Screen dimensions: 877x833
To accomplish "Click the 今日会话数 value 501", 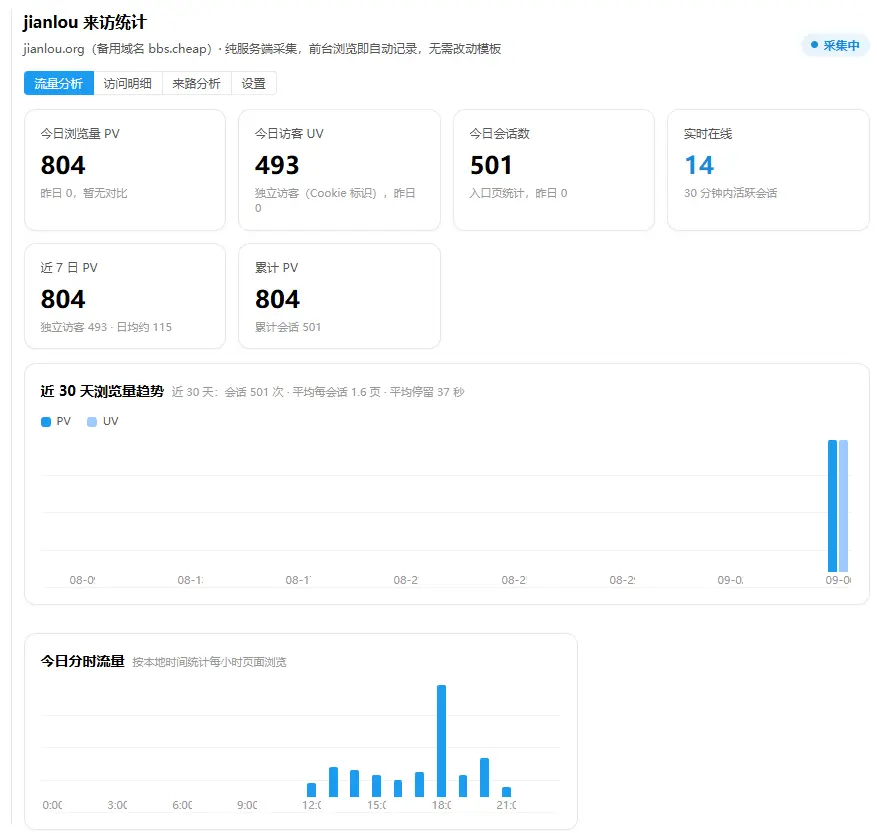I will pos(491,165).
